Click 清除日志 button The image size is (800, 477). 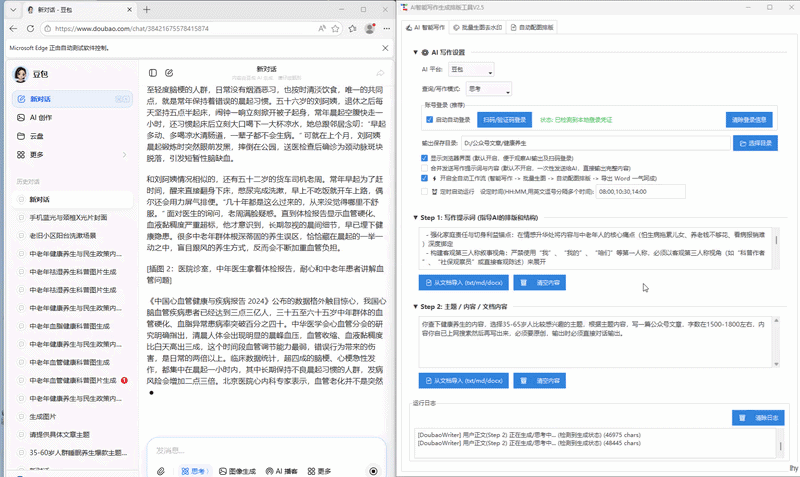(x=758, y=418)
